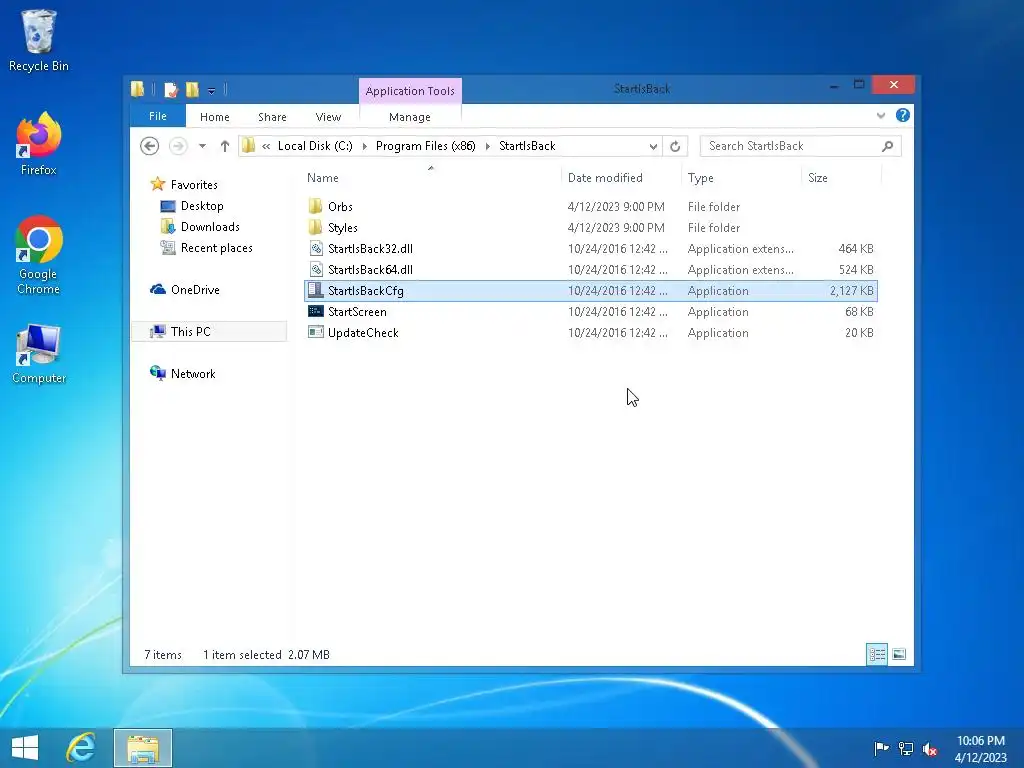Select This PC in the navigation pane
The width and height of the screenshot is (1024, 768).
click(209, 332)
